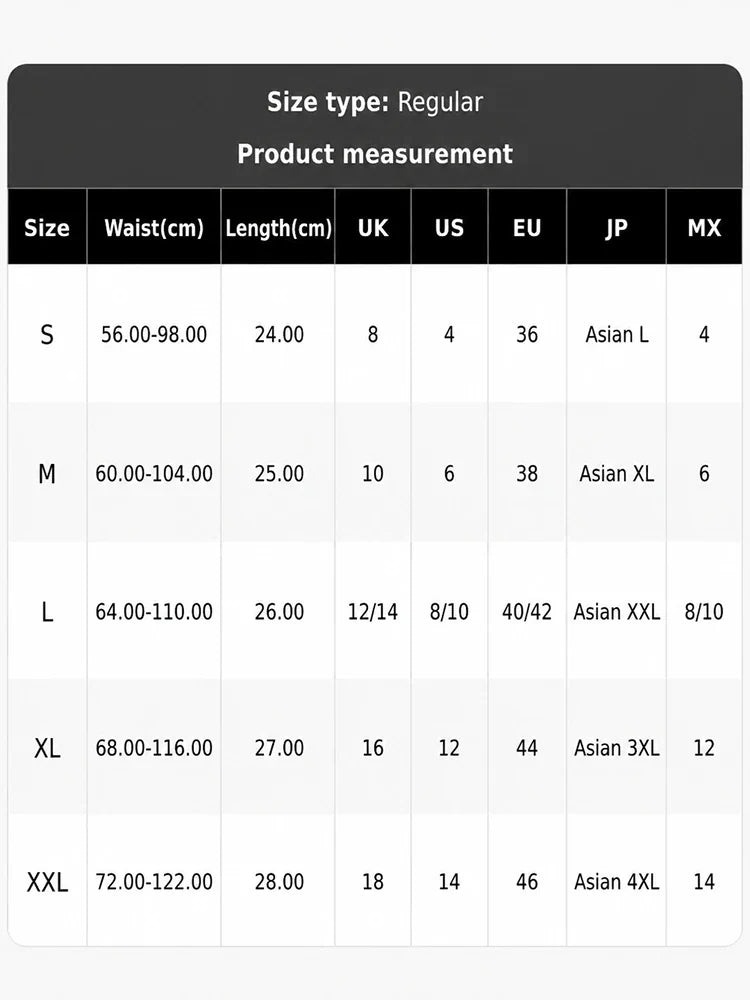Click the Size column header
Viewport: 750px width, 1000px height.
pos(47,228)
